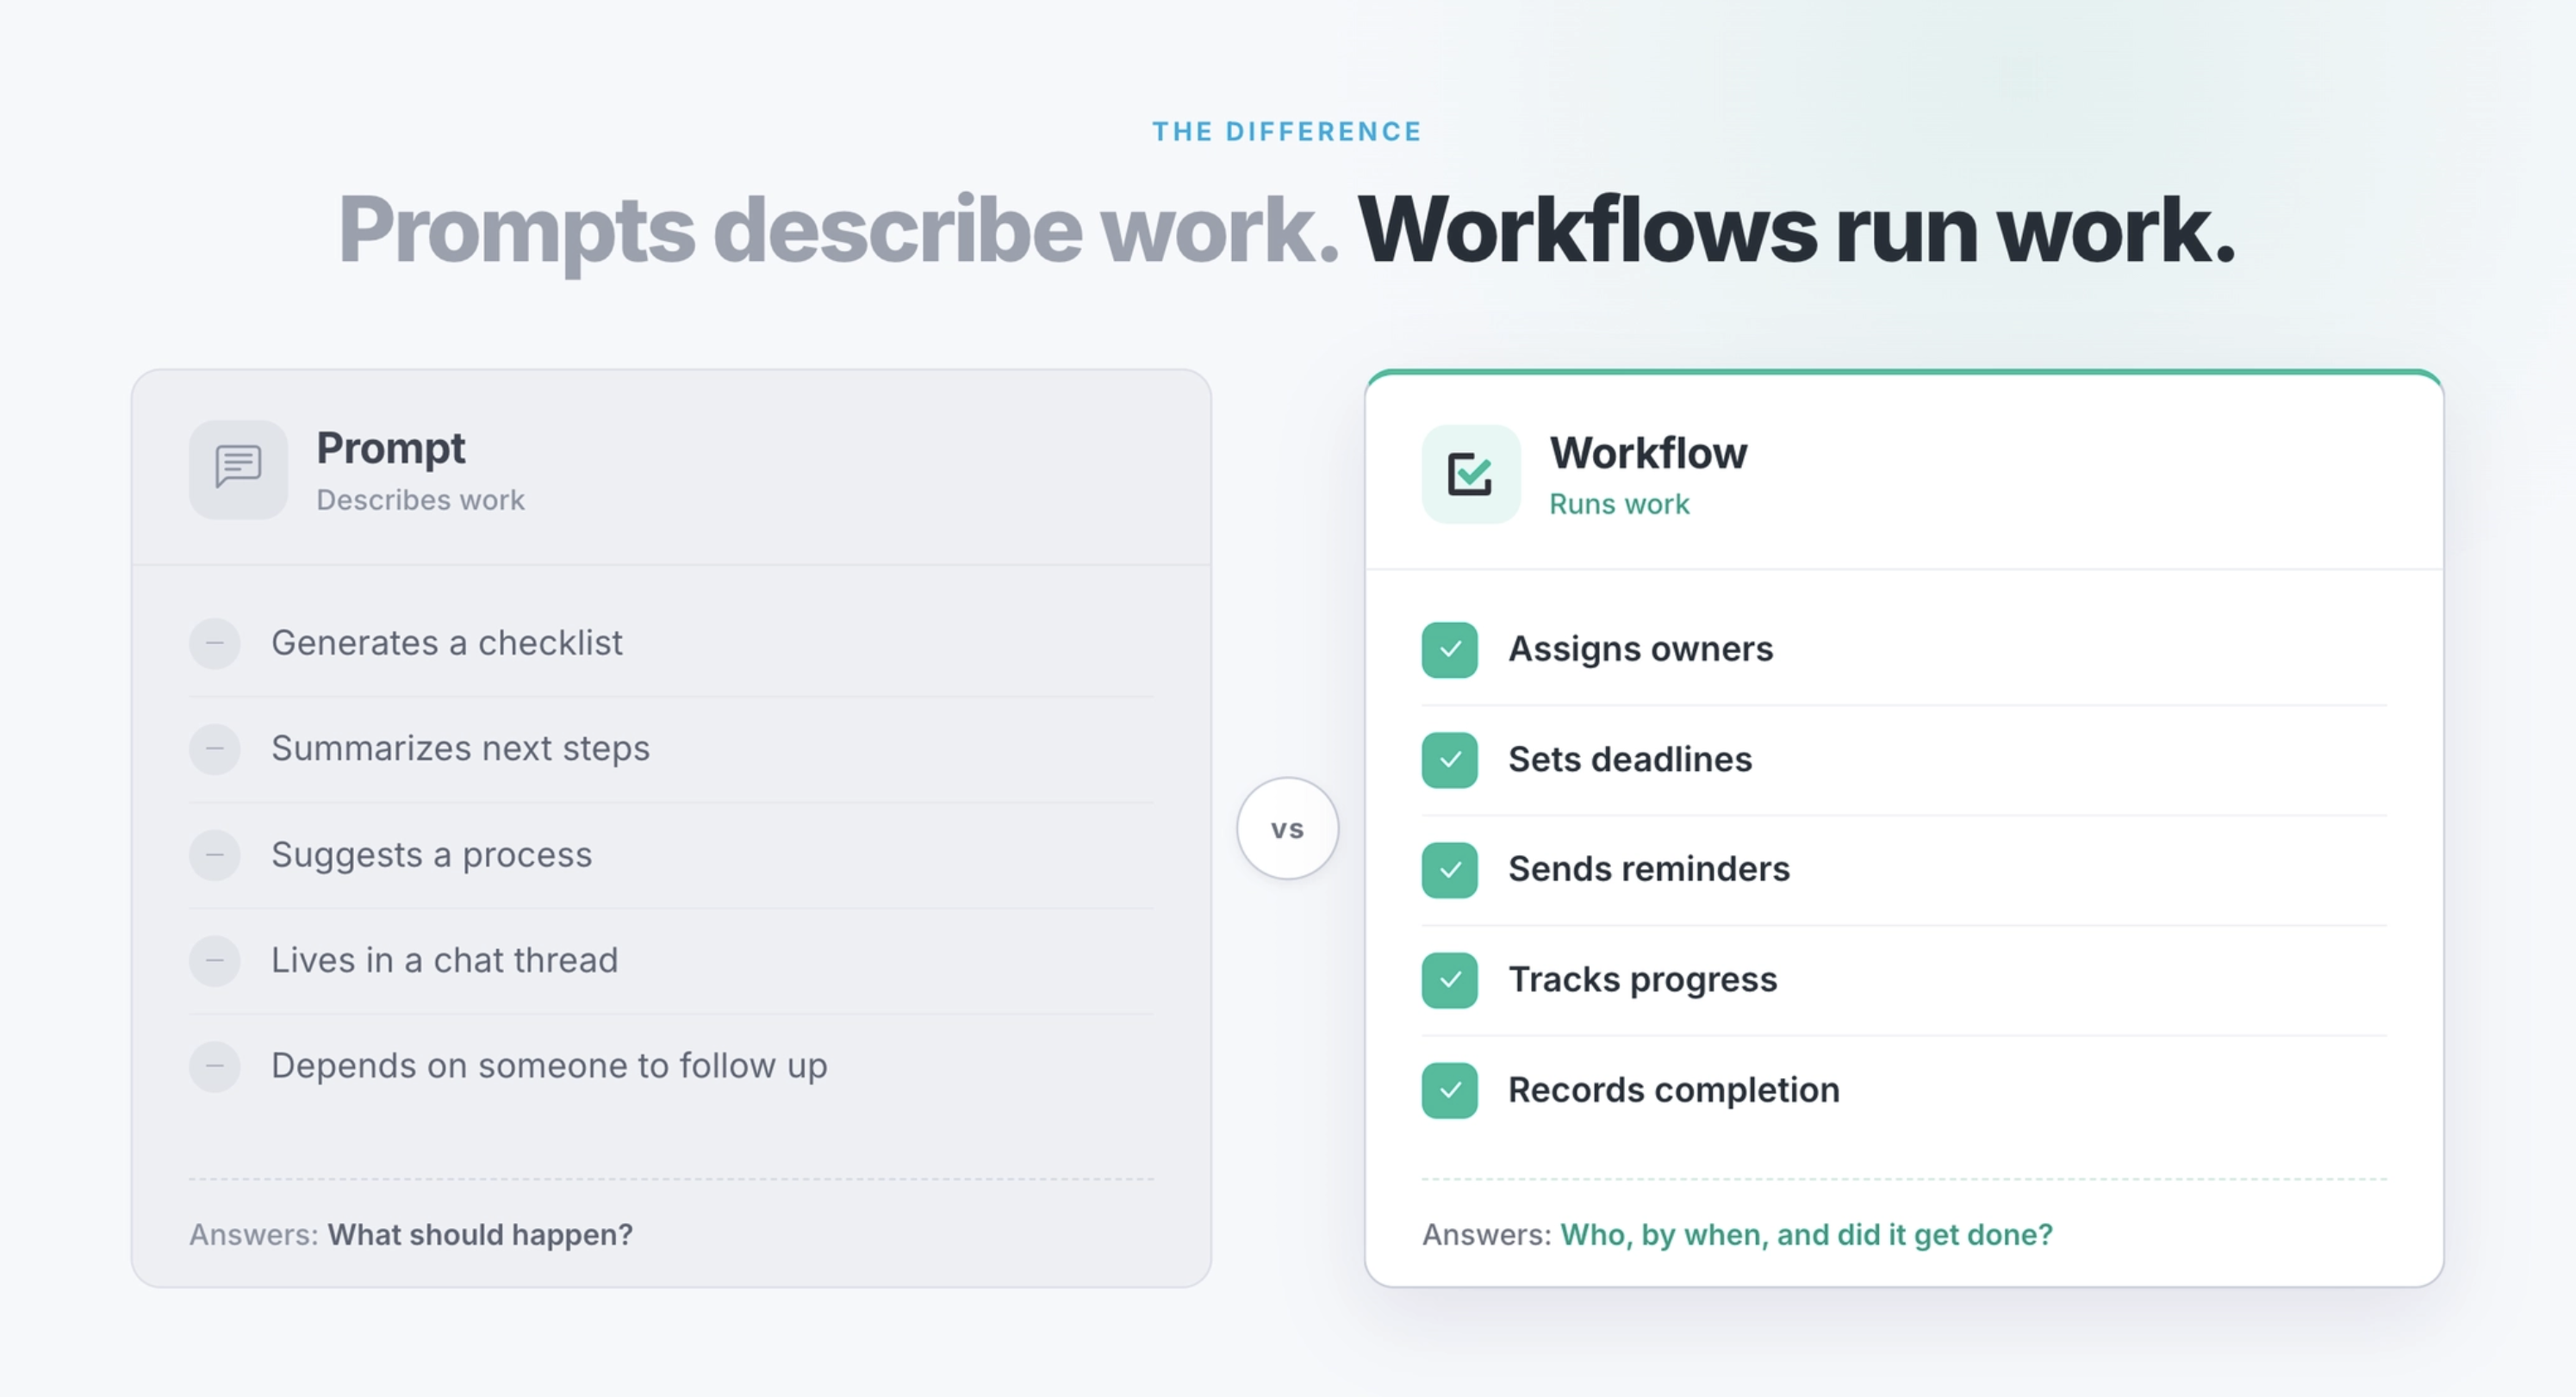Image resolution: width=2576 pixels, height=1397 pixels.
Task: Select the Sends reminders text
Action: pyautogui.click(x=1649, y=870)
